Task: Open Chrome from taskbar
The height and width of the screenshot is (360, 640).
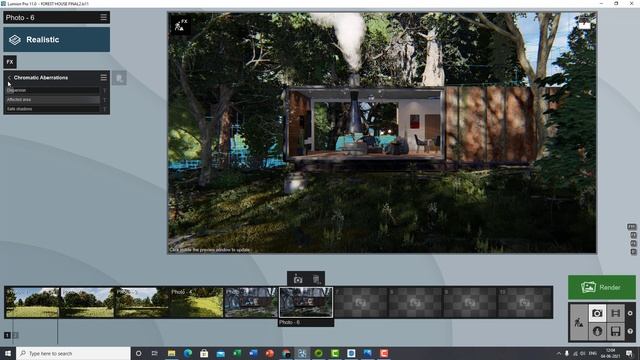Action: 286,353
